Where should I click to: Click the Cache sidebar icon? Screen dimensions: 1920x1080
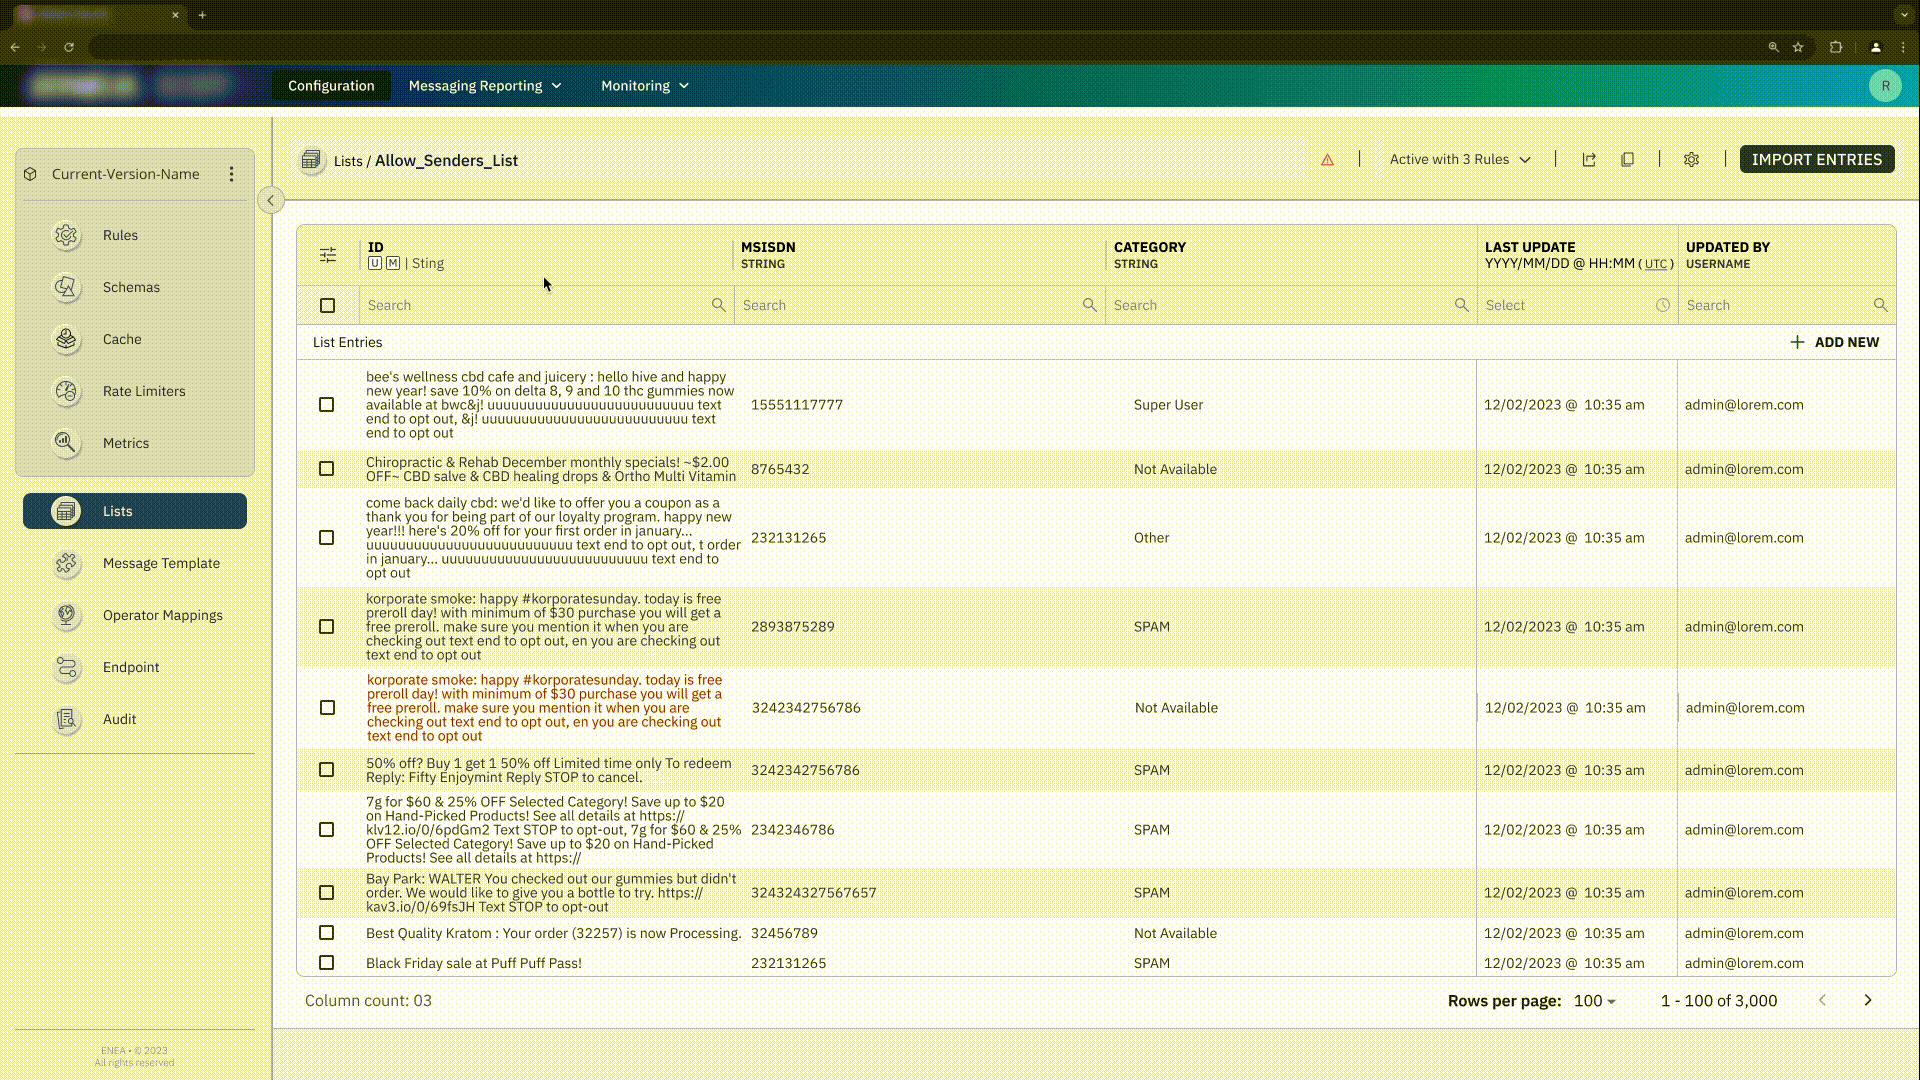(x=66, y=339)
